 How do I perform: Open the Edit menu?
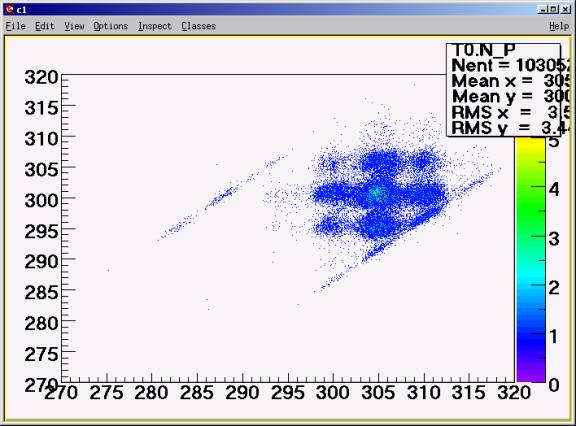click(44, 26)
